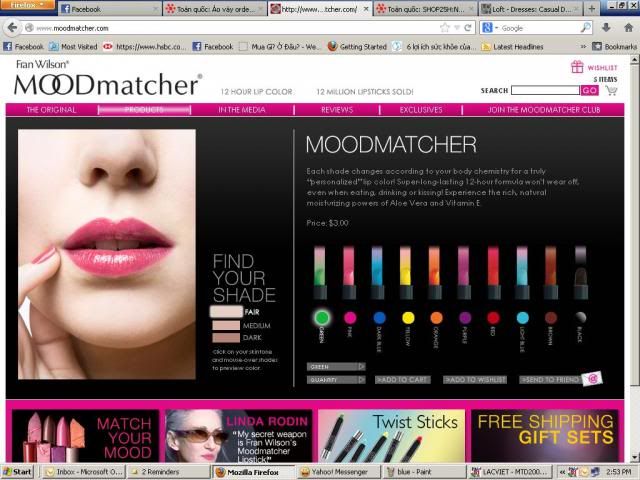Open the shopping cart icon

tap(611, 90)
